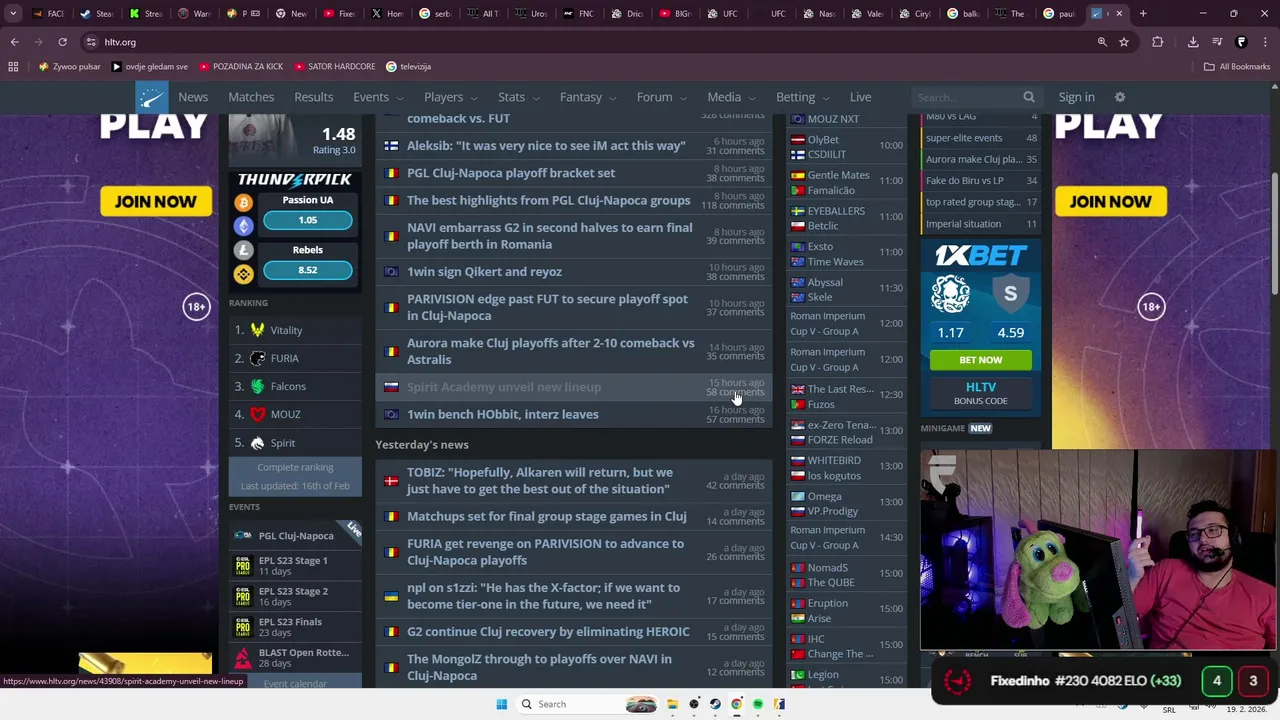Click the Falcons team logo in ranking
Image resolution: width=1280 pixels, height=720 pixels.
[x=258, y=386]
